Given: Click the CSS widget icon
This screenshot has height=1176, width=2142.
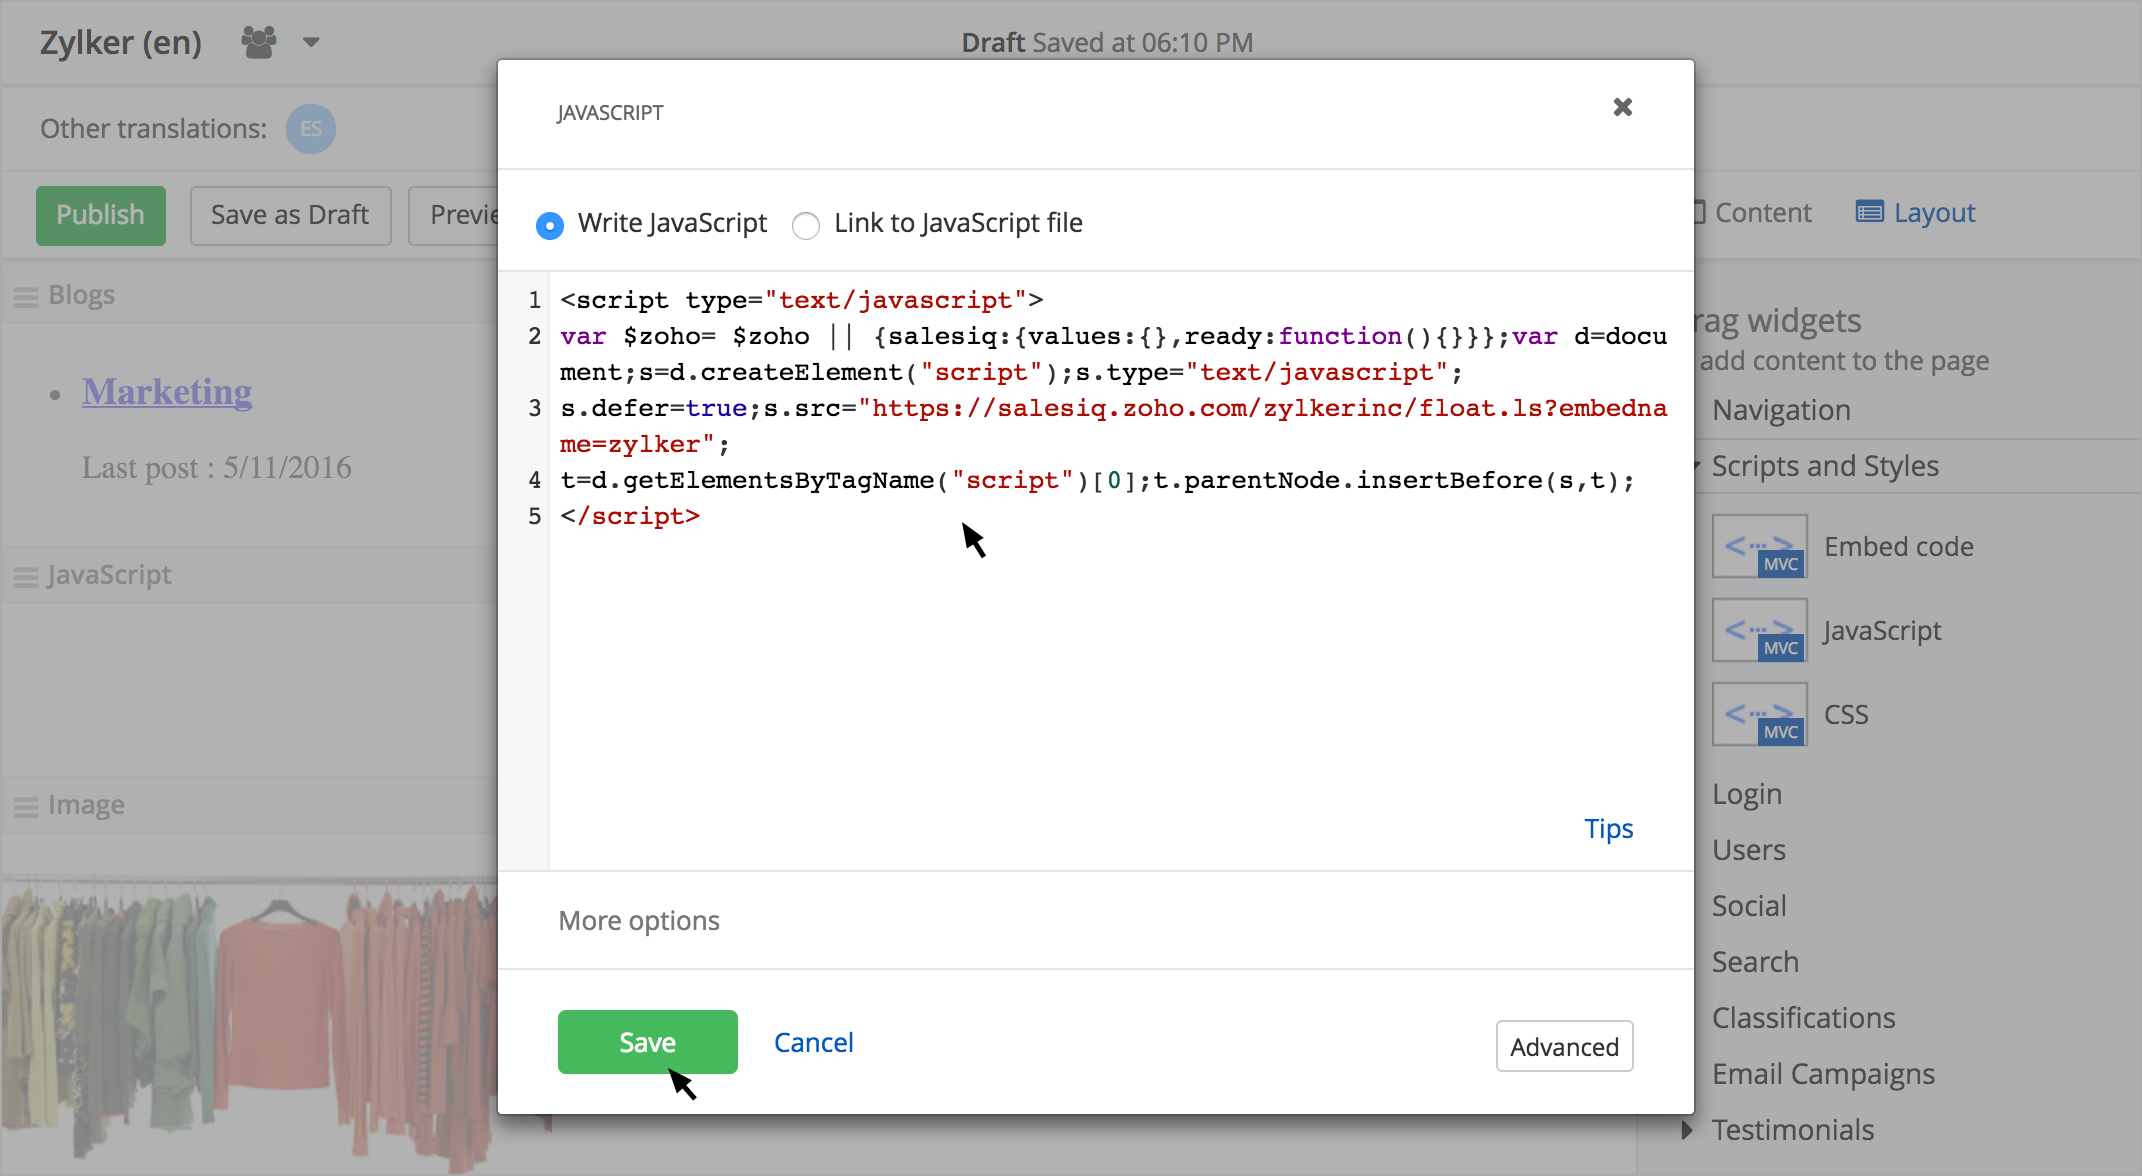Looking at the screenshot, I should [x=1759, y=714].
